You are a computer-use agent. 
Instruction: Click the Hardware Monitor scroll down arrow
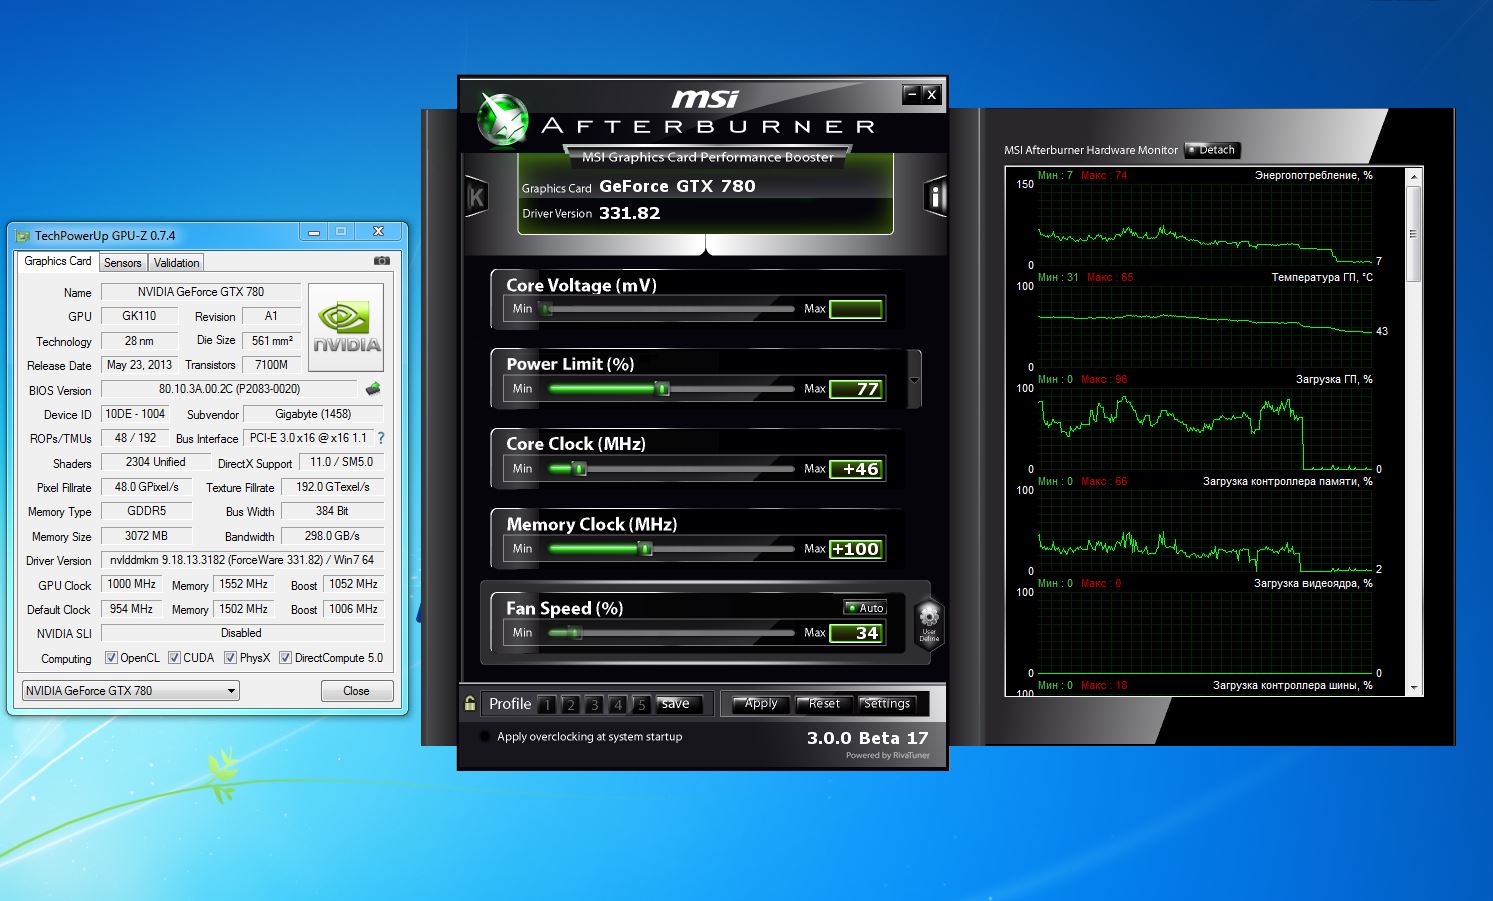coord(1413,688)
